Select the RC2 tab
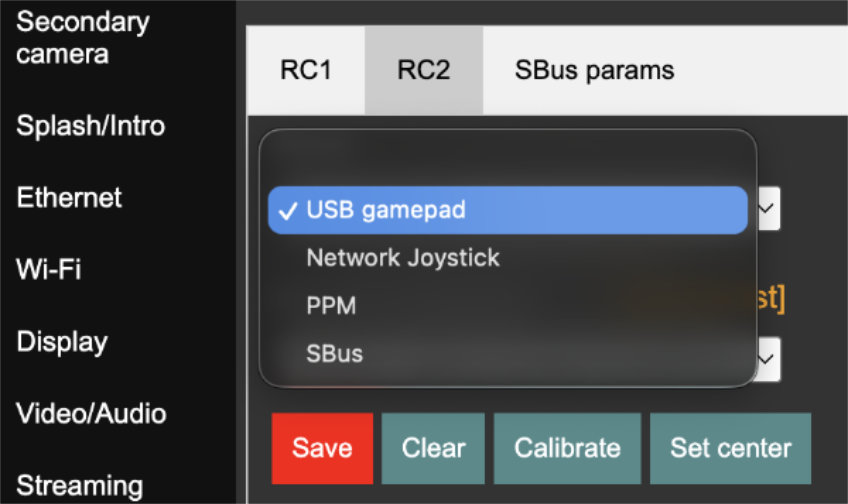 423,70
